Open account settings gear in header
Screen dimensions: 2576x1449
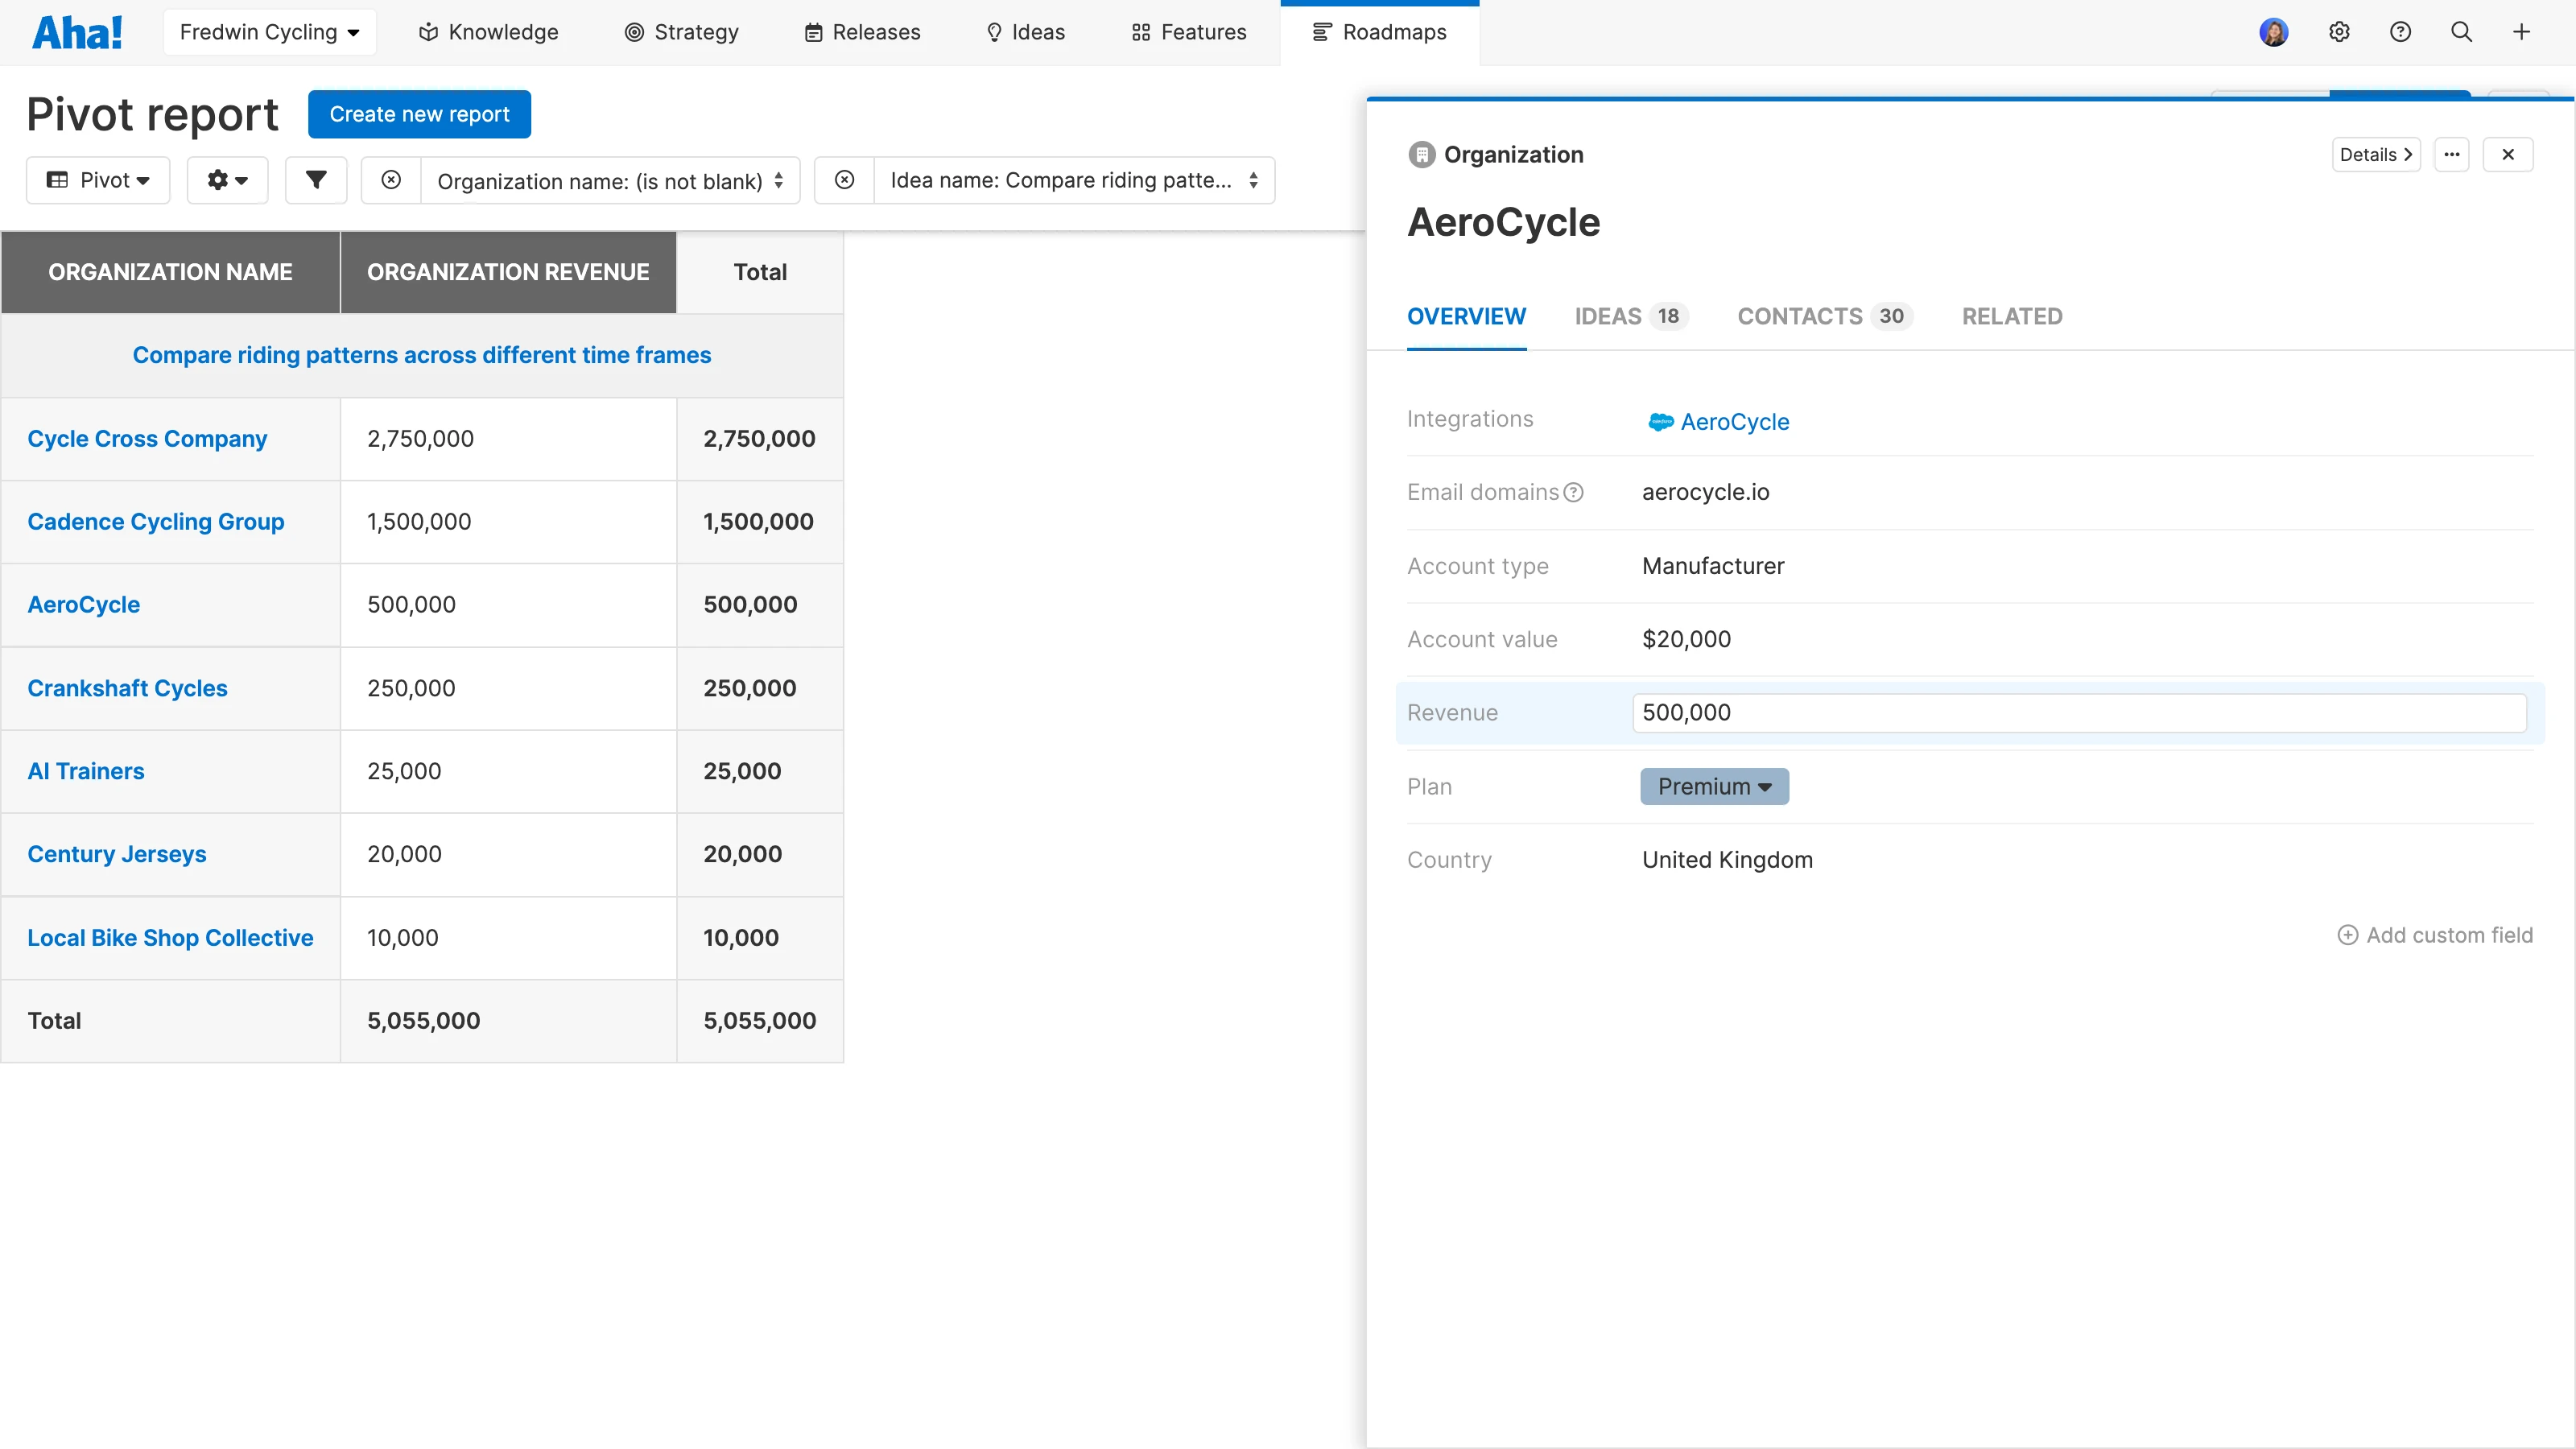pyautogui.click(x=2339, y=32)
